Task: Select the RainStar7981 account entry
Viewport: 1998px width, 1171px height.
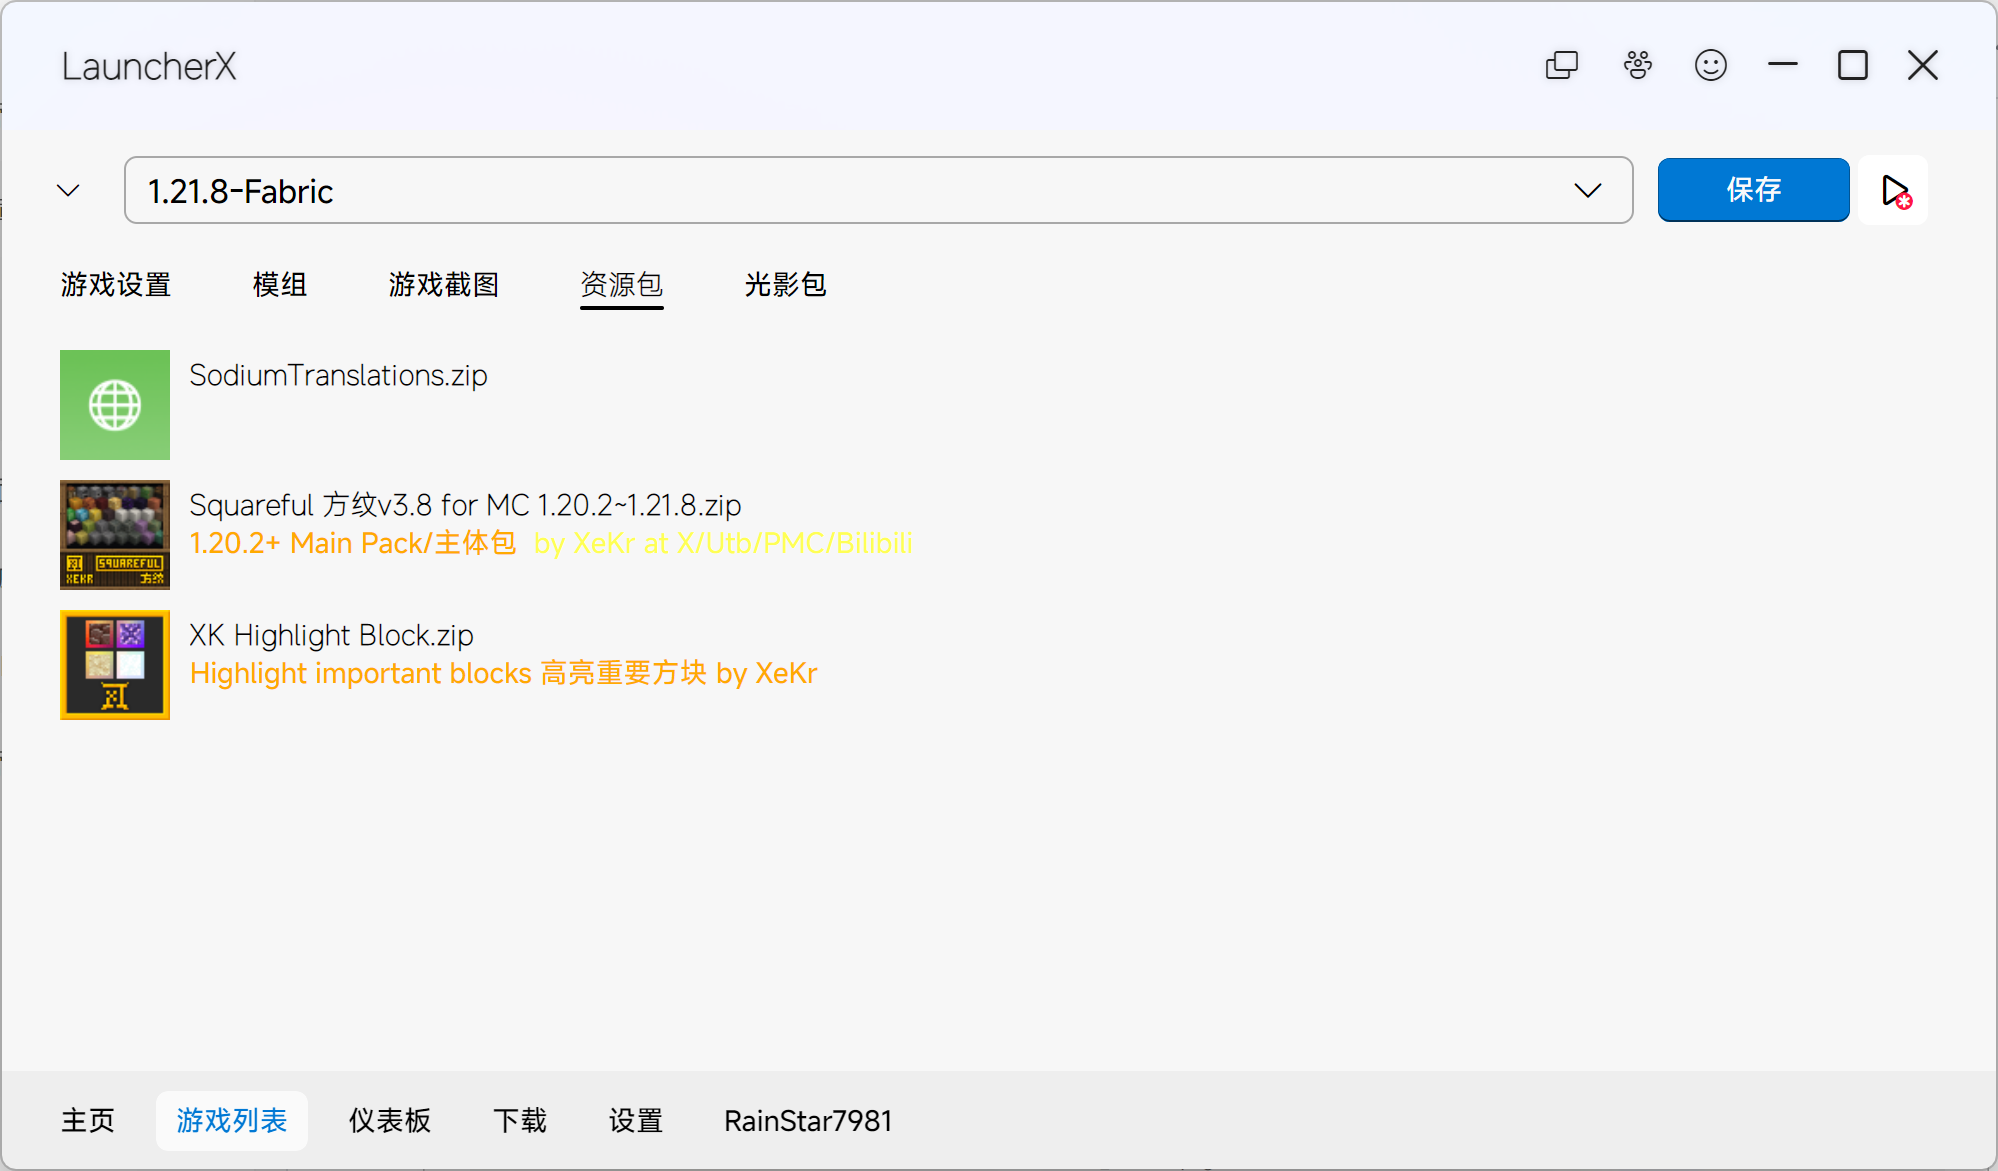Action: coord(807,1121)
